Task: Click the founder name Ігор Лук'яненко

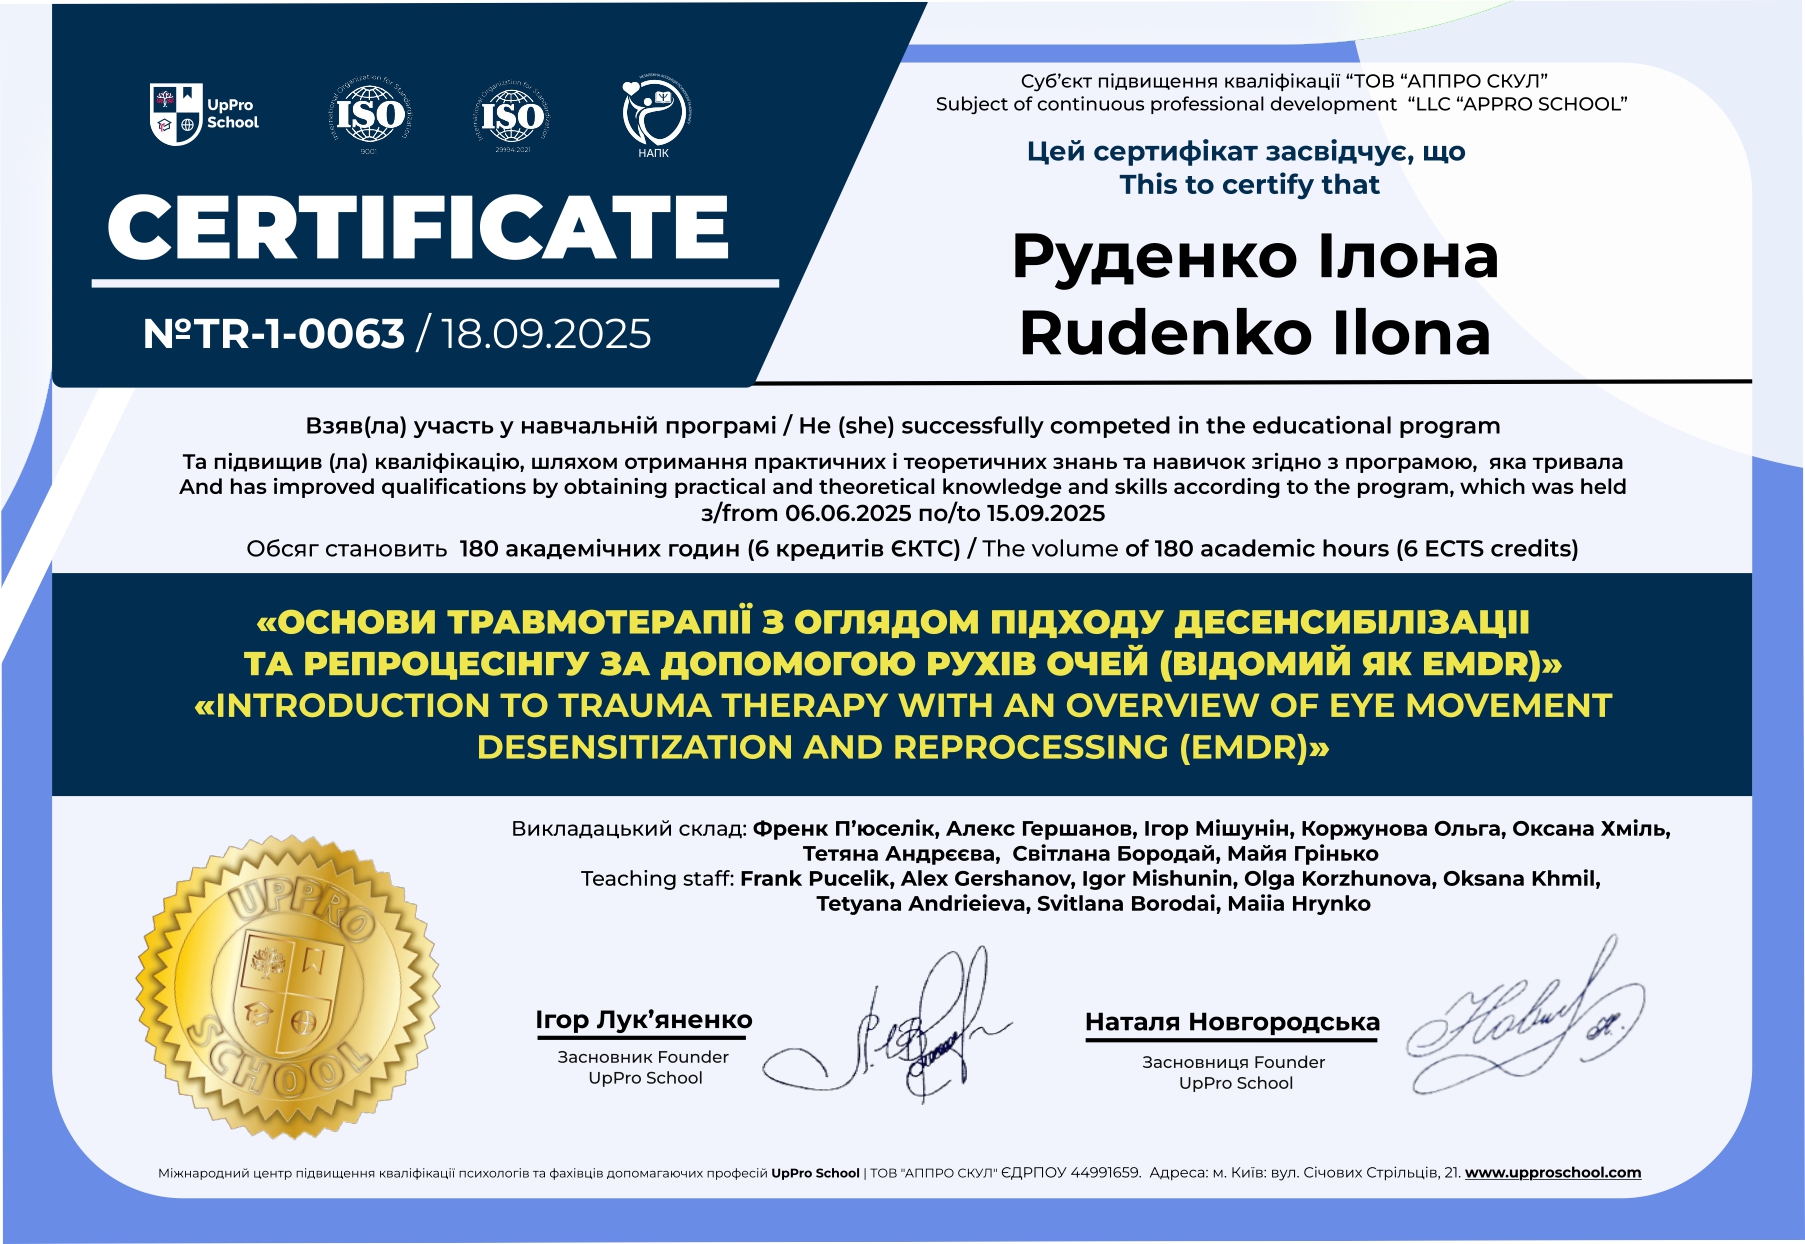Action: tap(643, 1019)
